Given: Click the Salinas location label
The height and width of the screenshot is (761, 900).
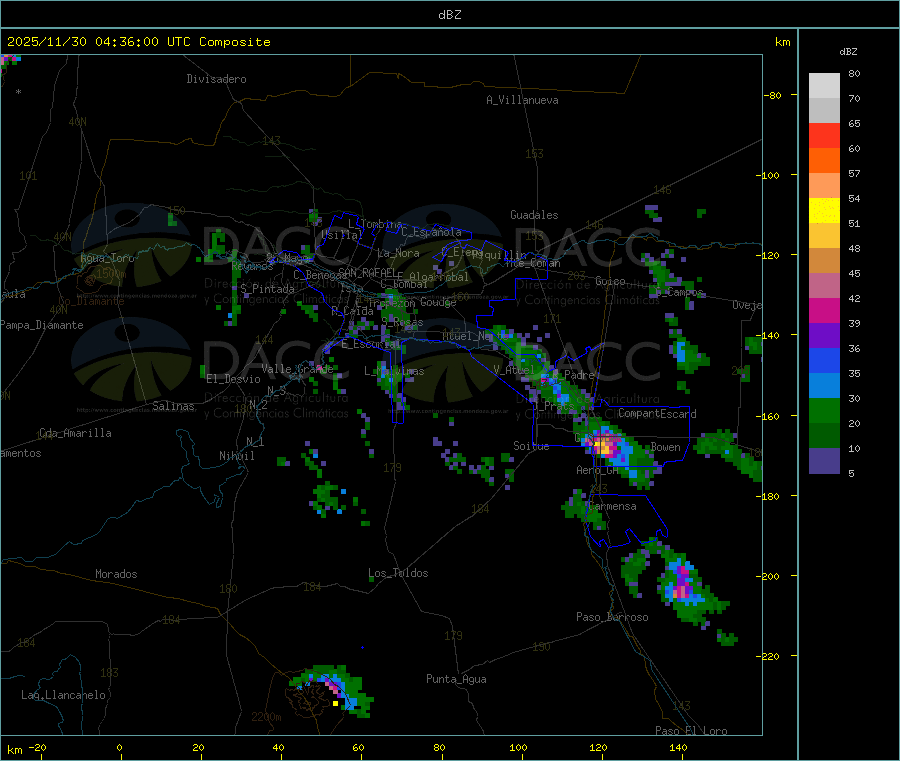Looking at the screenshot, I should pyautogui.click(x=173, y=406).
